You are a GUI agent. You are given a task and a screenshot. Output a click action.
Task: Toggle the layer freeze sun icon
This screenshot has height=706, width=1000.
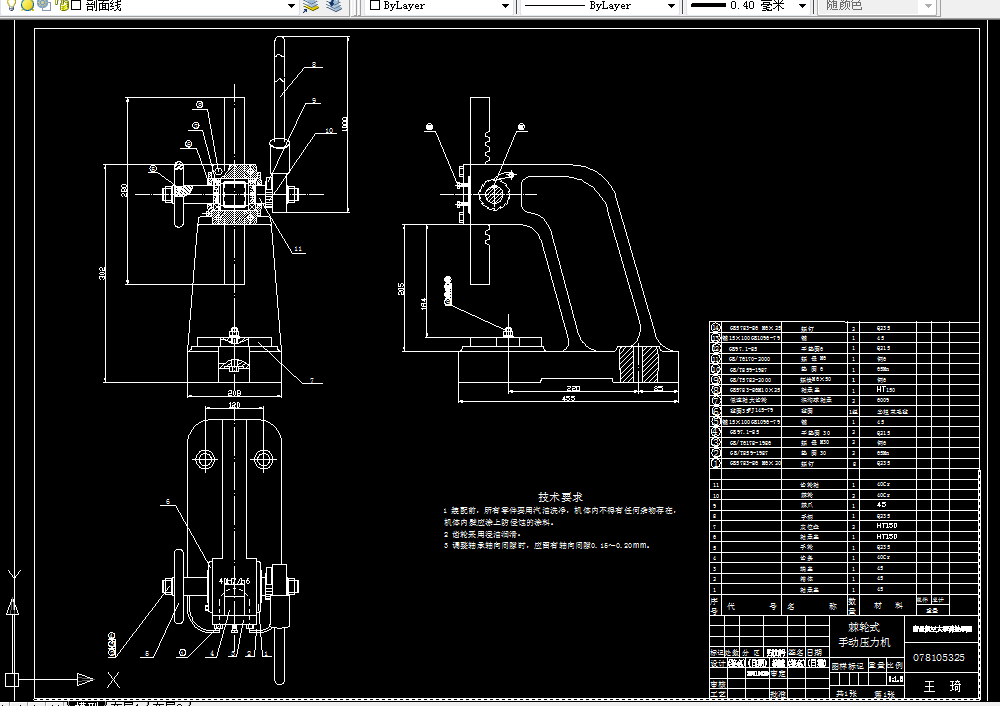coord(27,5)
